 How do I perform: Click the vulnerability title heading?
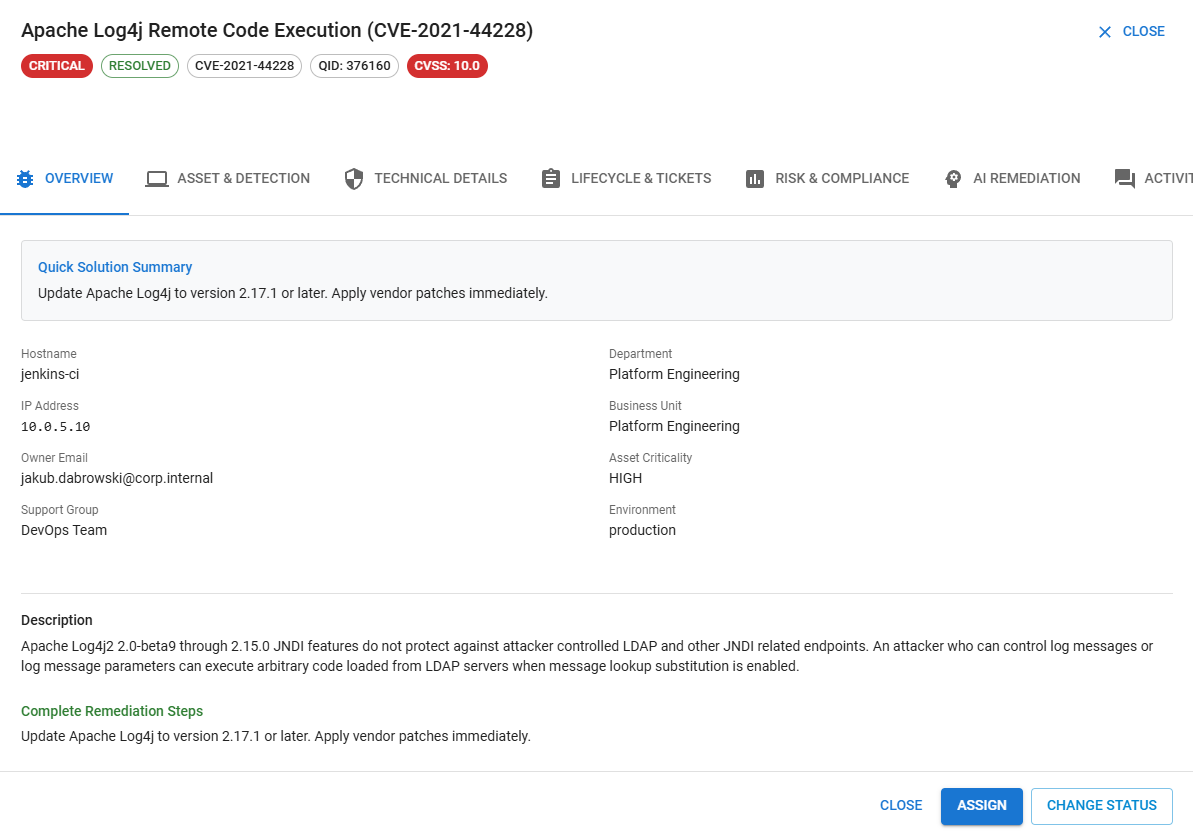click(277, 31)
